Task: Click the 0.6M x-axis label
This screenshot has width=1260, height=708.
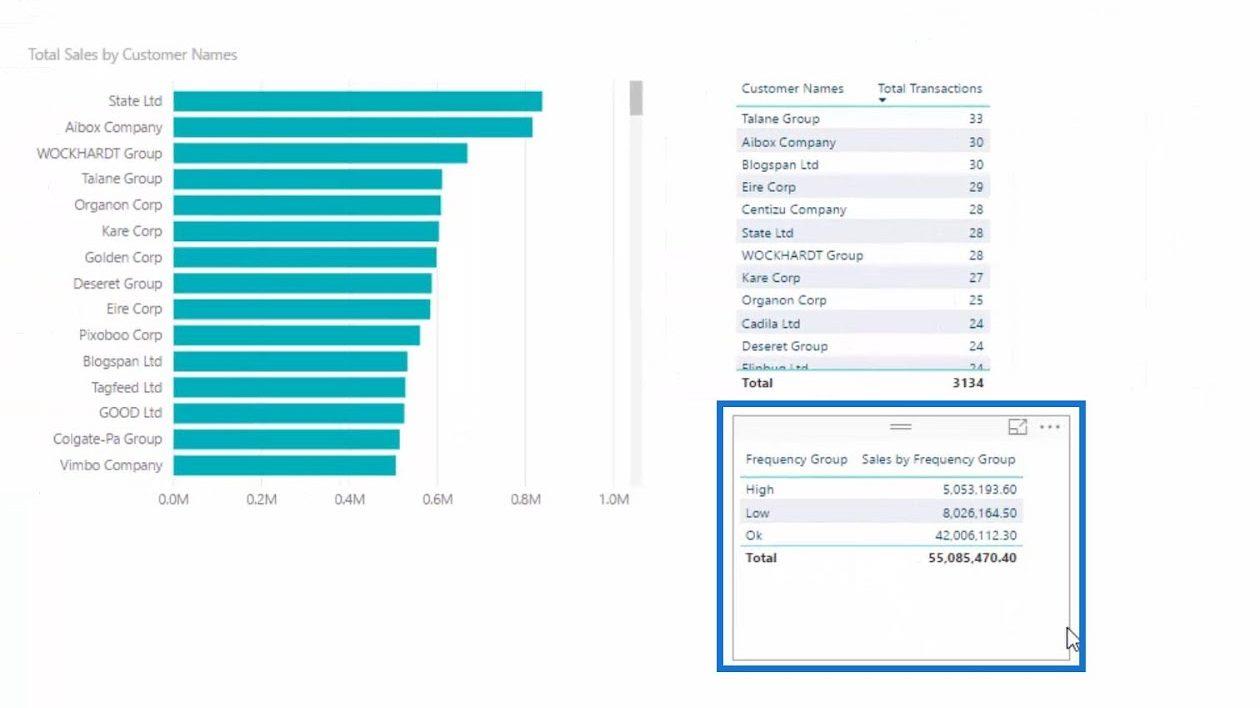Action: pyautogui.click(x=437, y=498)
